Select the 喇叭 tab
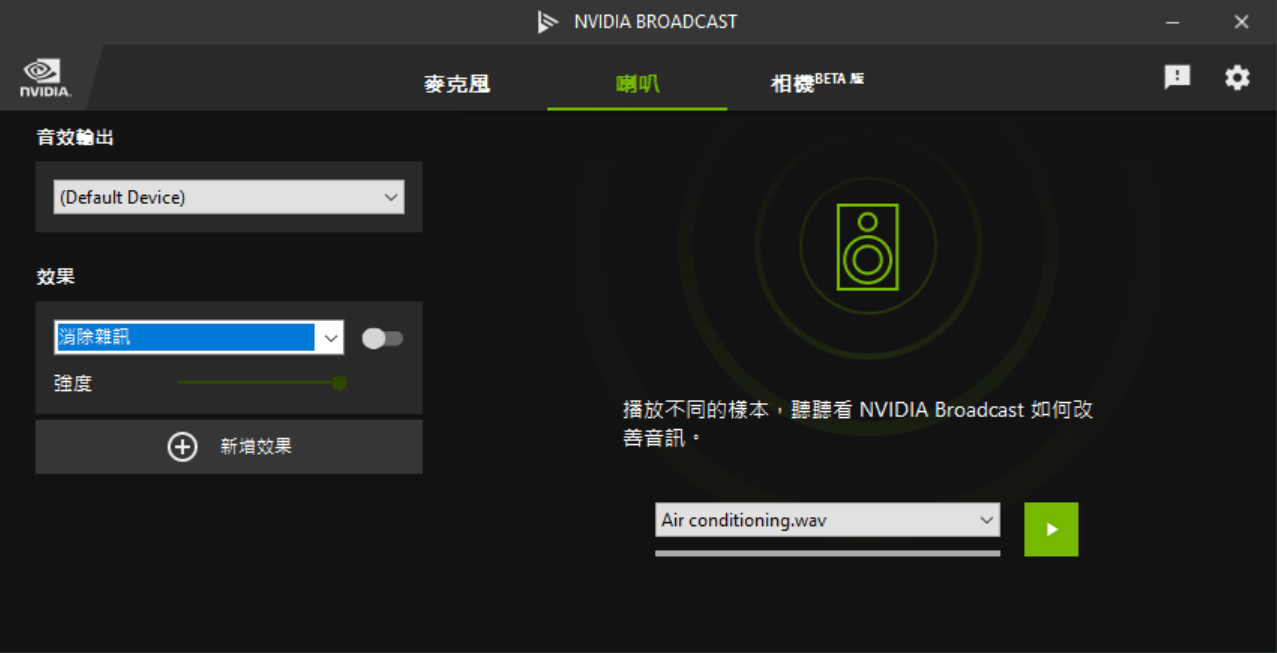This screenshot has width=1277, height=653. tap(637, 84)
